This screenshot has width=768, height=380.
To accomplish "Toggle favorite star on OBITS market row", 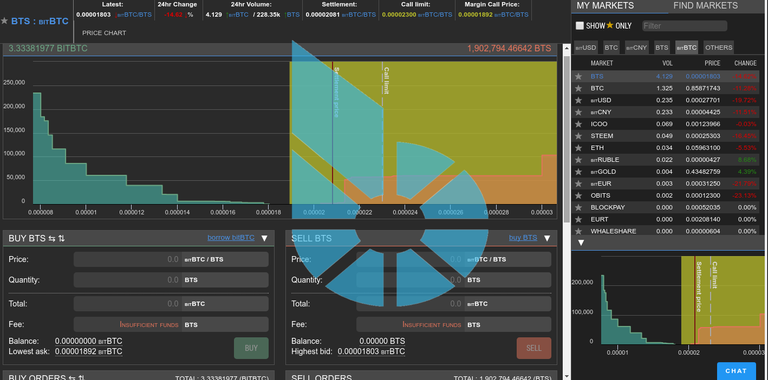I will click(x=578, y=196).
